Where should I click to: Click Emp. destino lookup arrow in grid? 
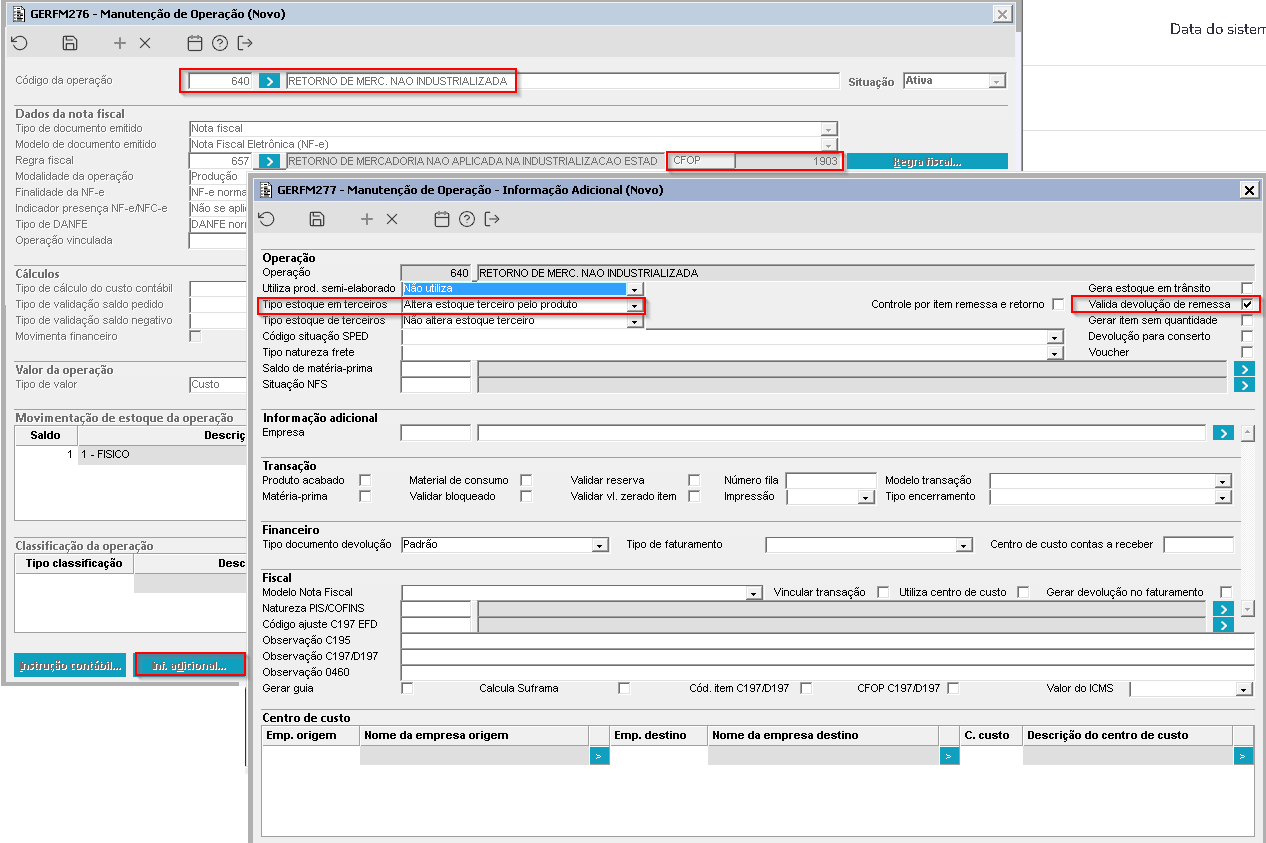pos(949,757)
